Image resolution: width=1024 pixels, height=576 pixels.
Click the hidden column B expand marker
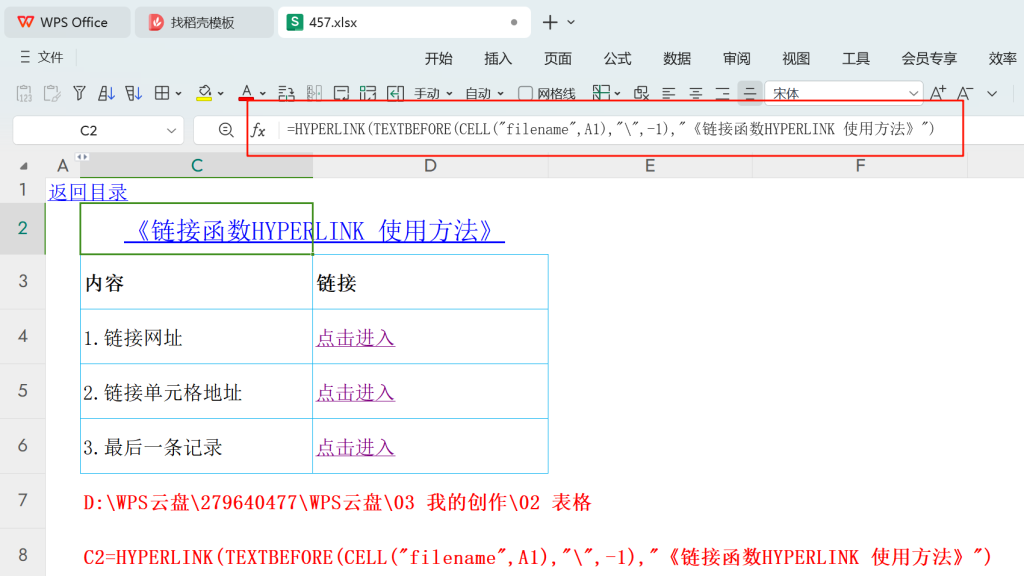pyautogui.click(x=82, y=157)
